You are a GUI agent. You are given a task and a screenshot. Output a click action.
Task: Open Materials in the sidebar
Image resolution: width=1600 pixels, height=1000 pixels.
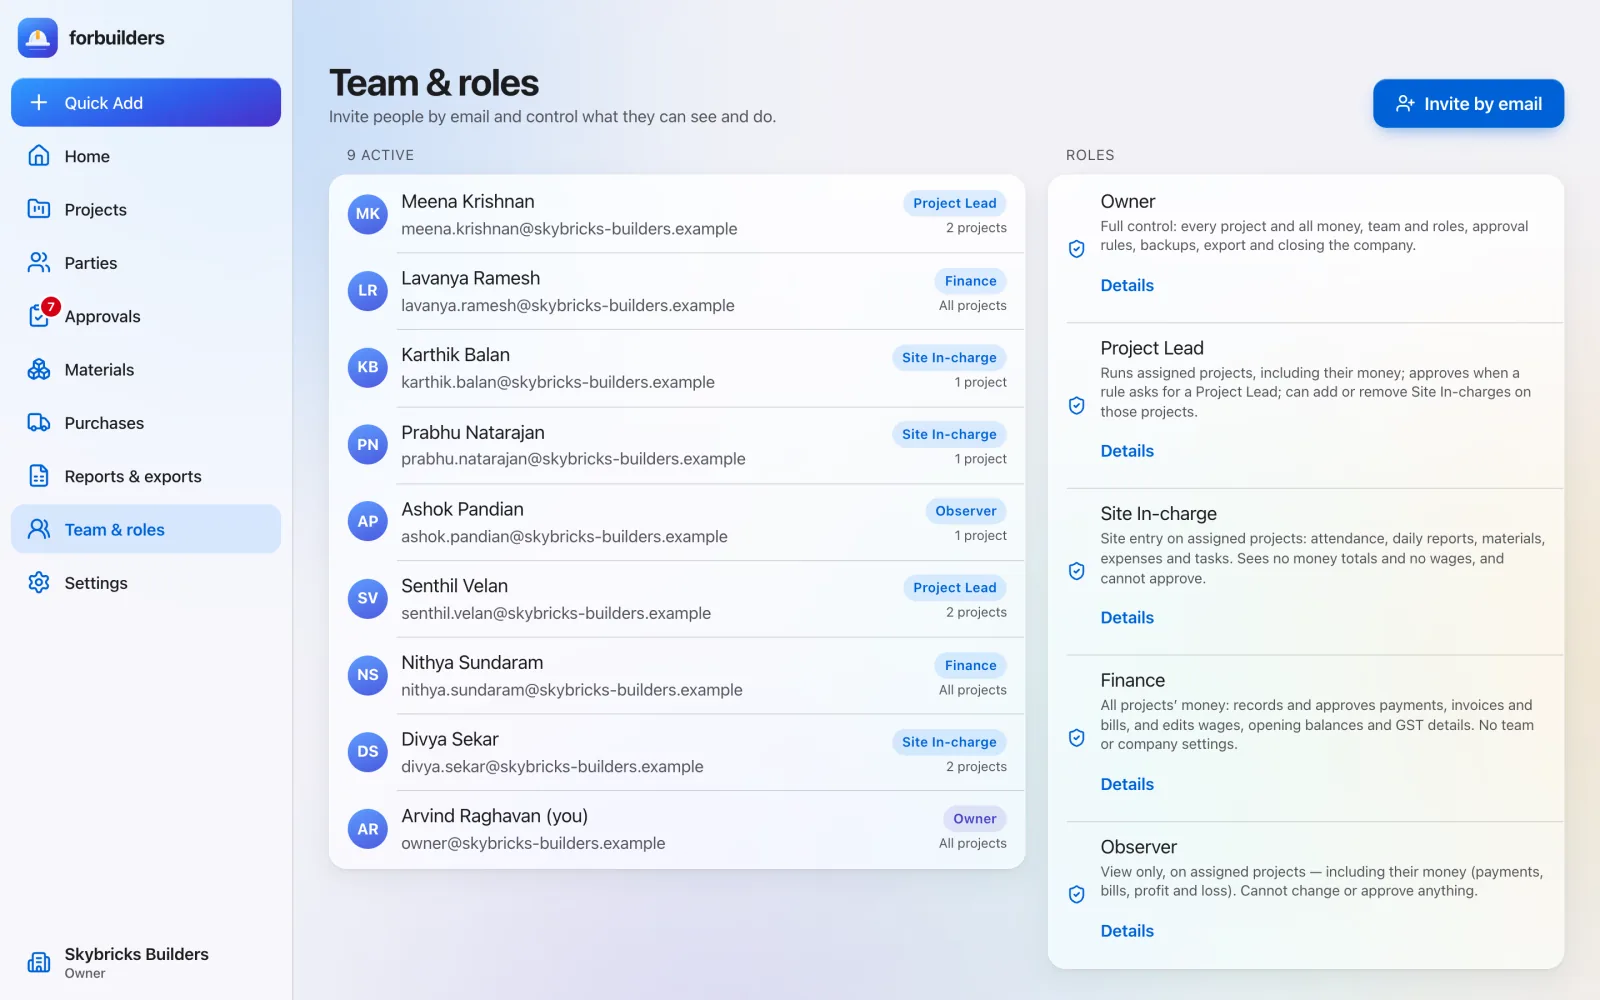[x=146, y=370]
